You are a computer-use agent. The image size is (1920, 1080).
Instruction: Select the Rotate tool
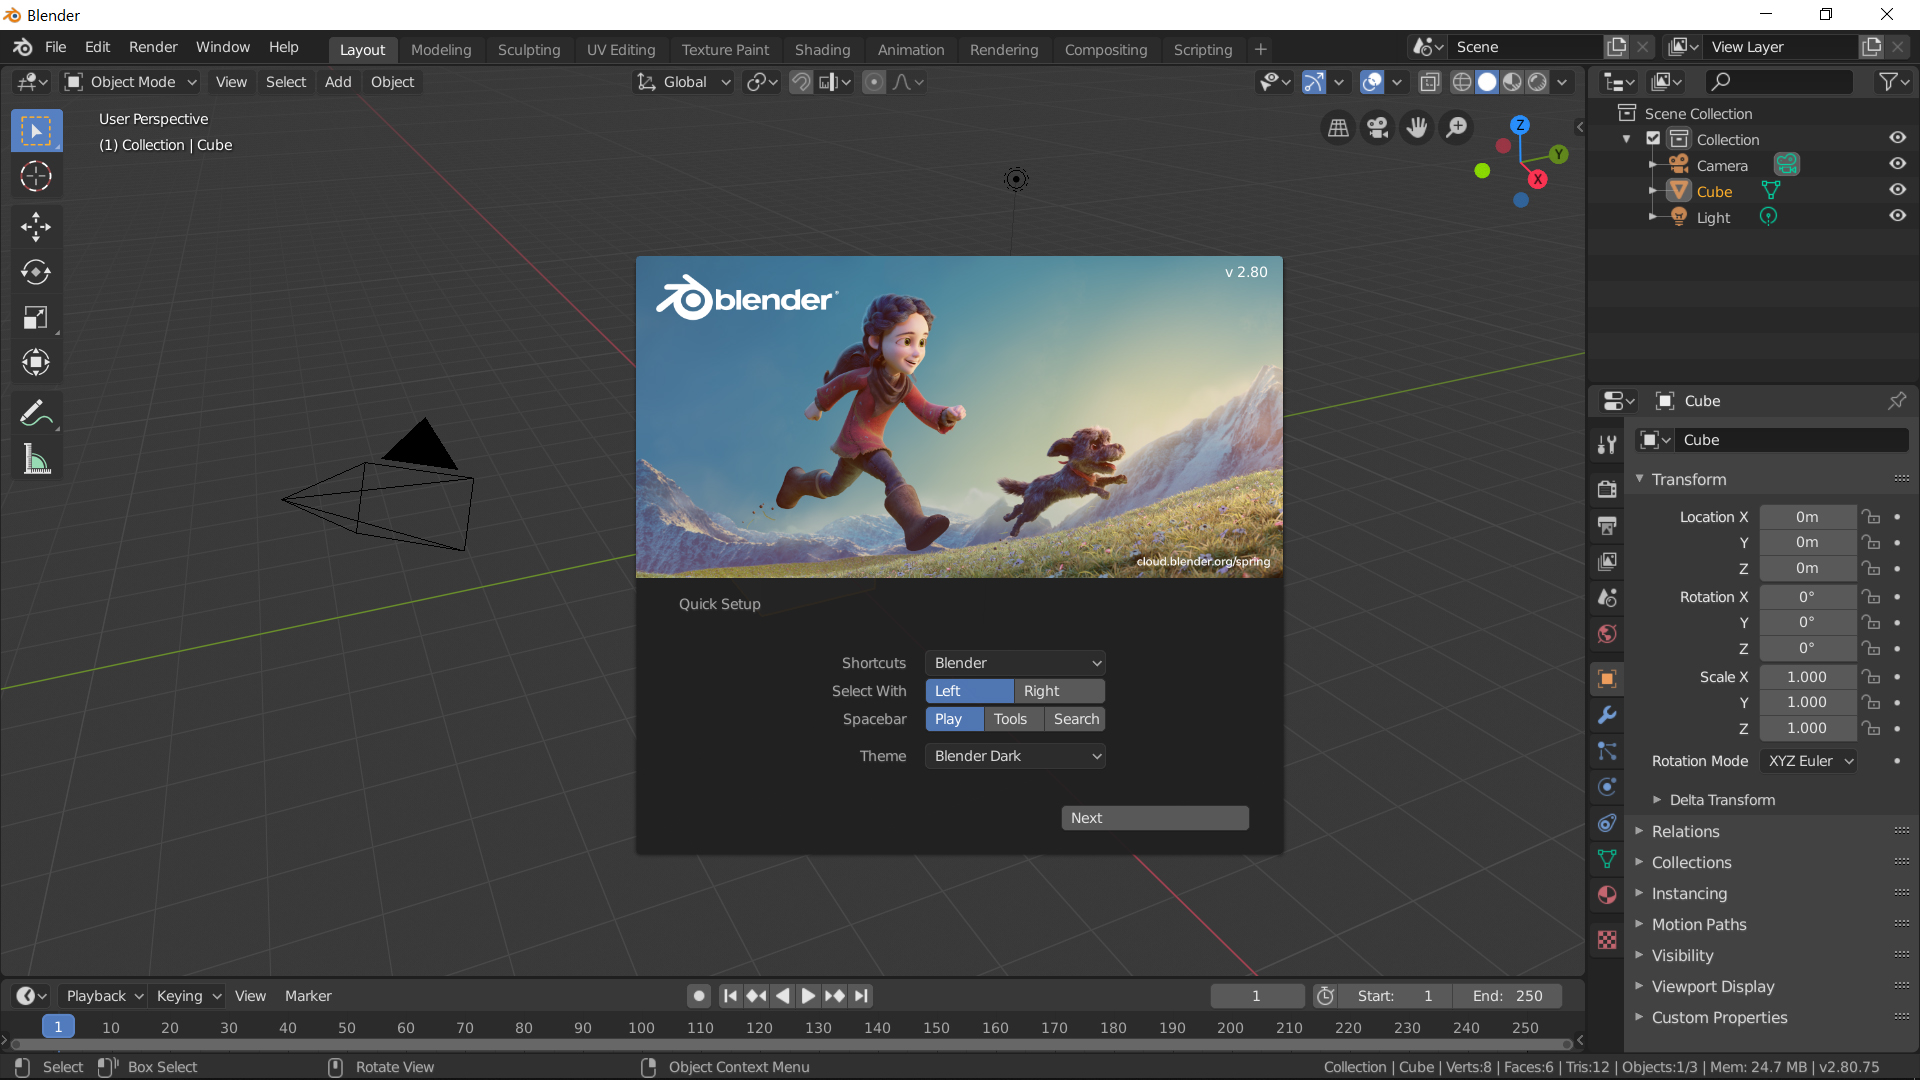[35, 272]
